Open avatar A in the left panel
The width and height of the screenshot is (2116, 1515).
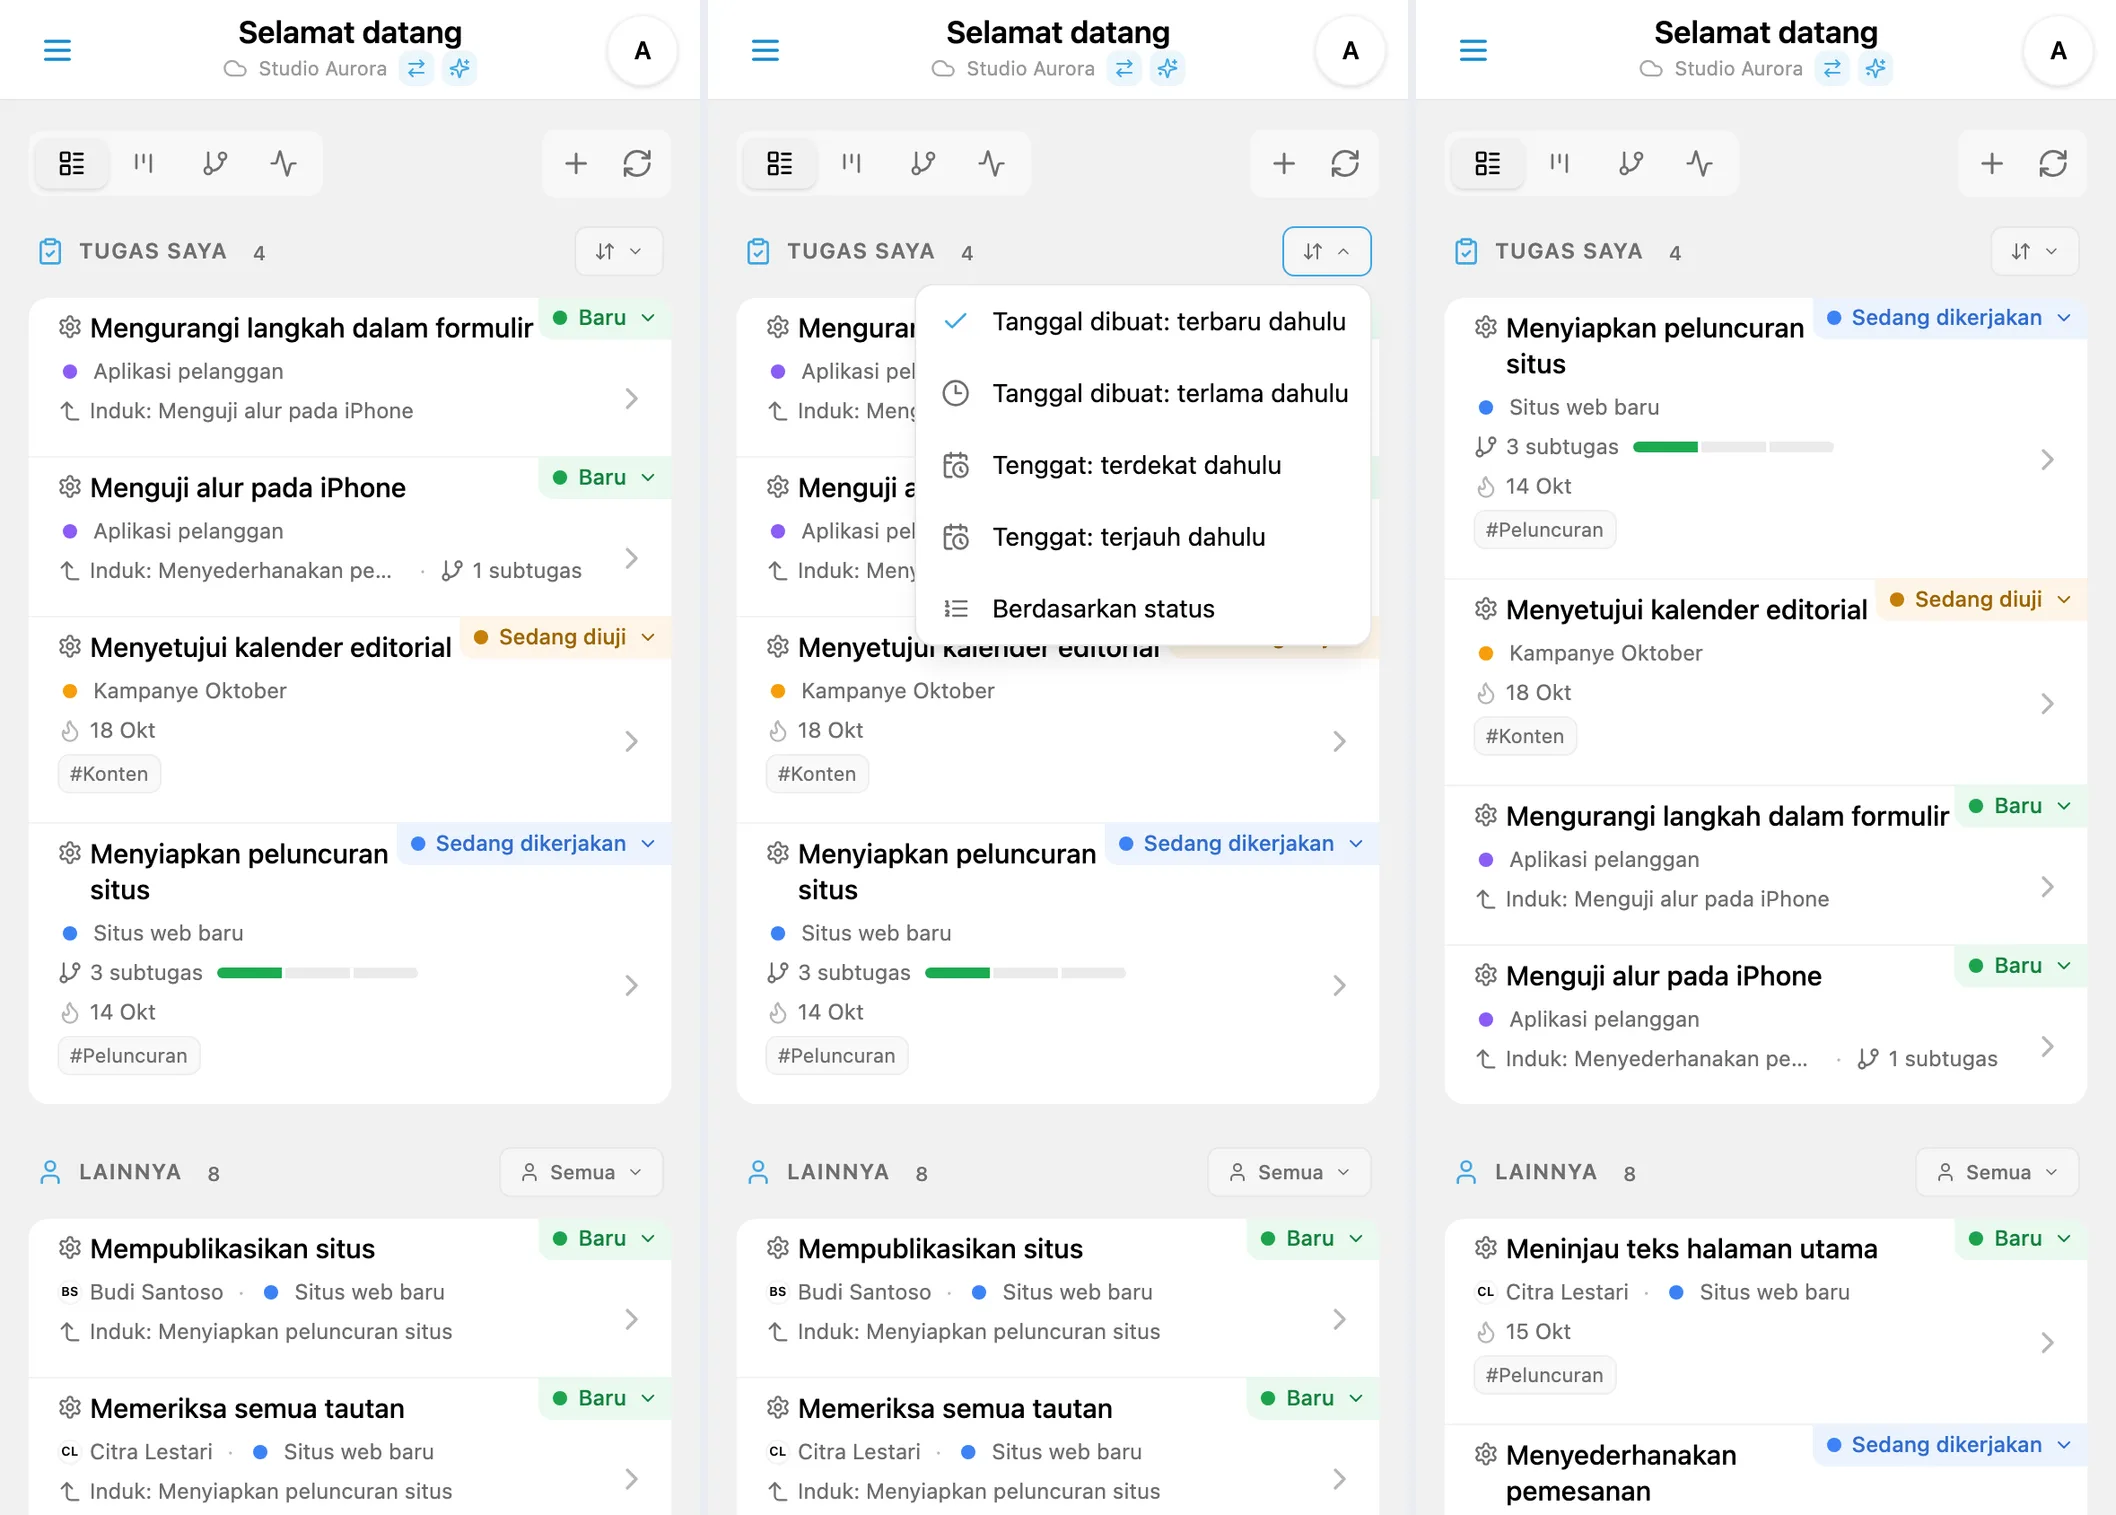643,50
